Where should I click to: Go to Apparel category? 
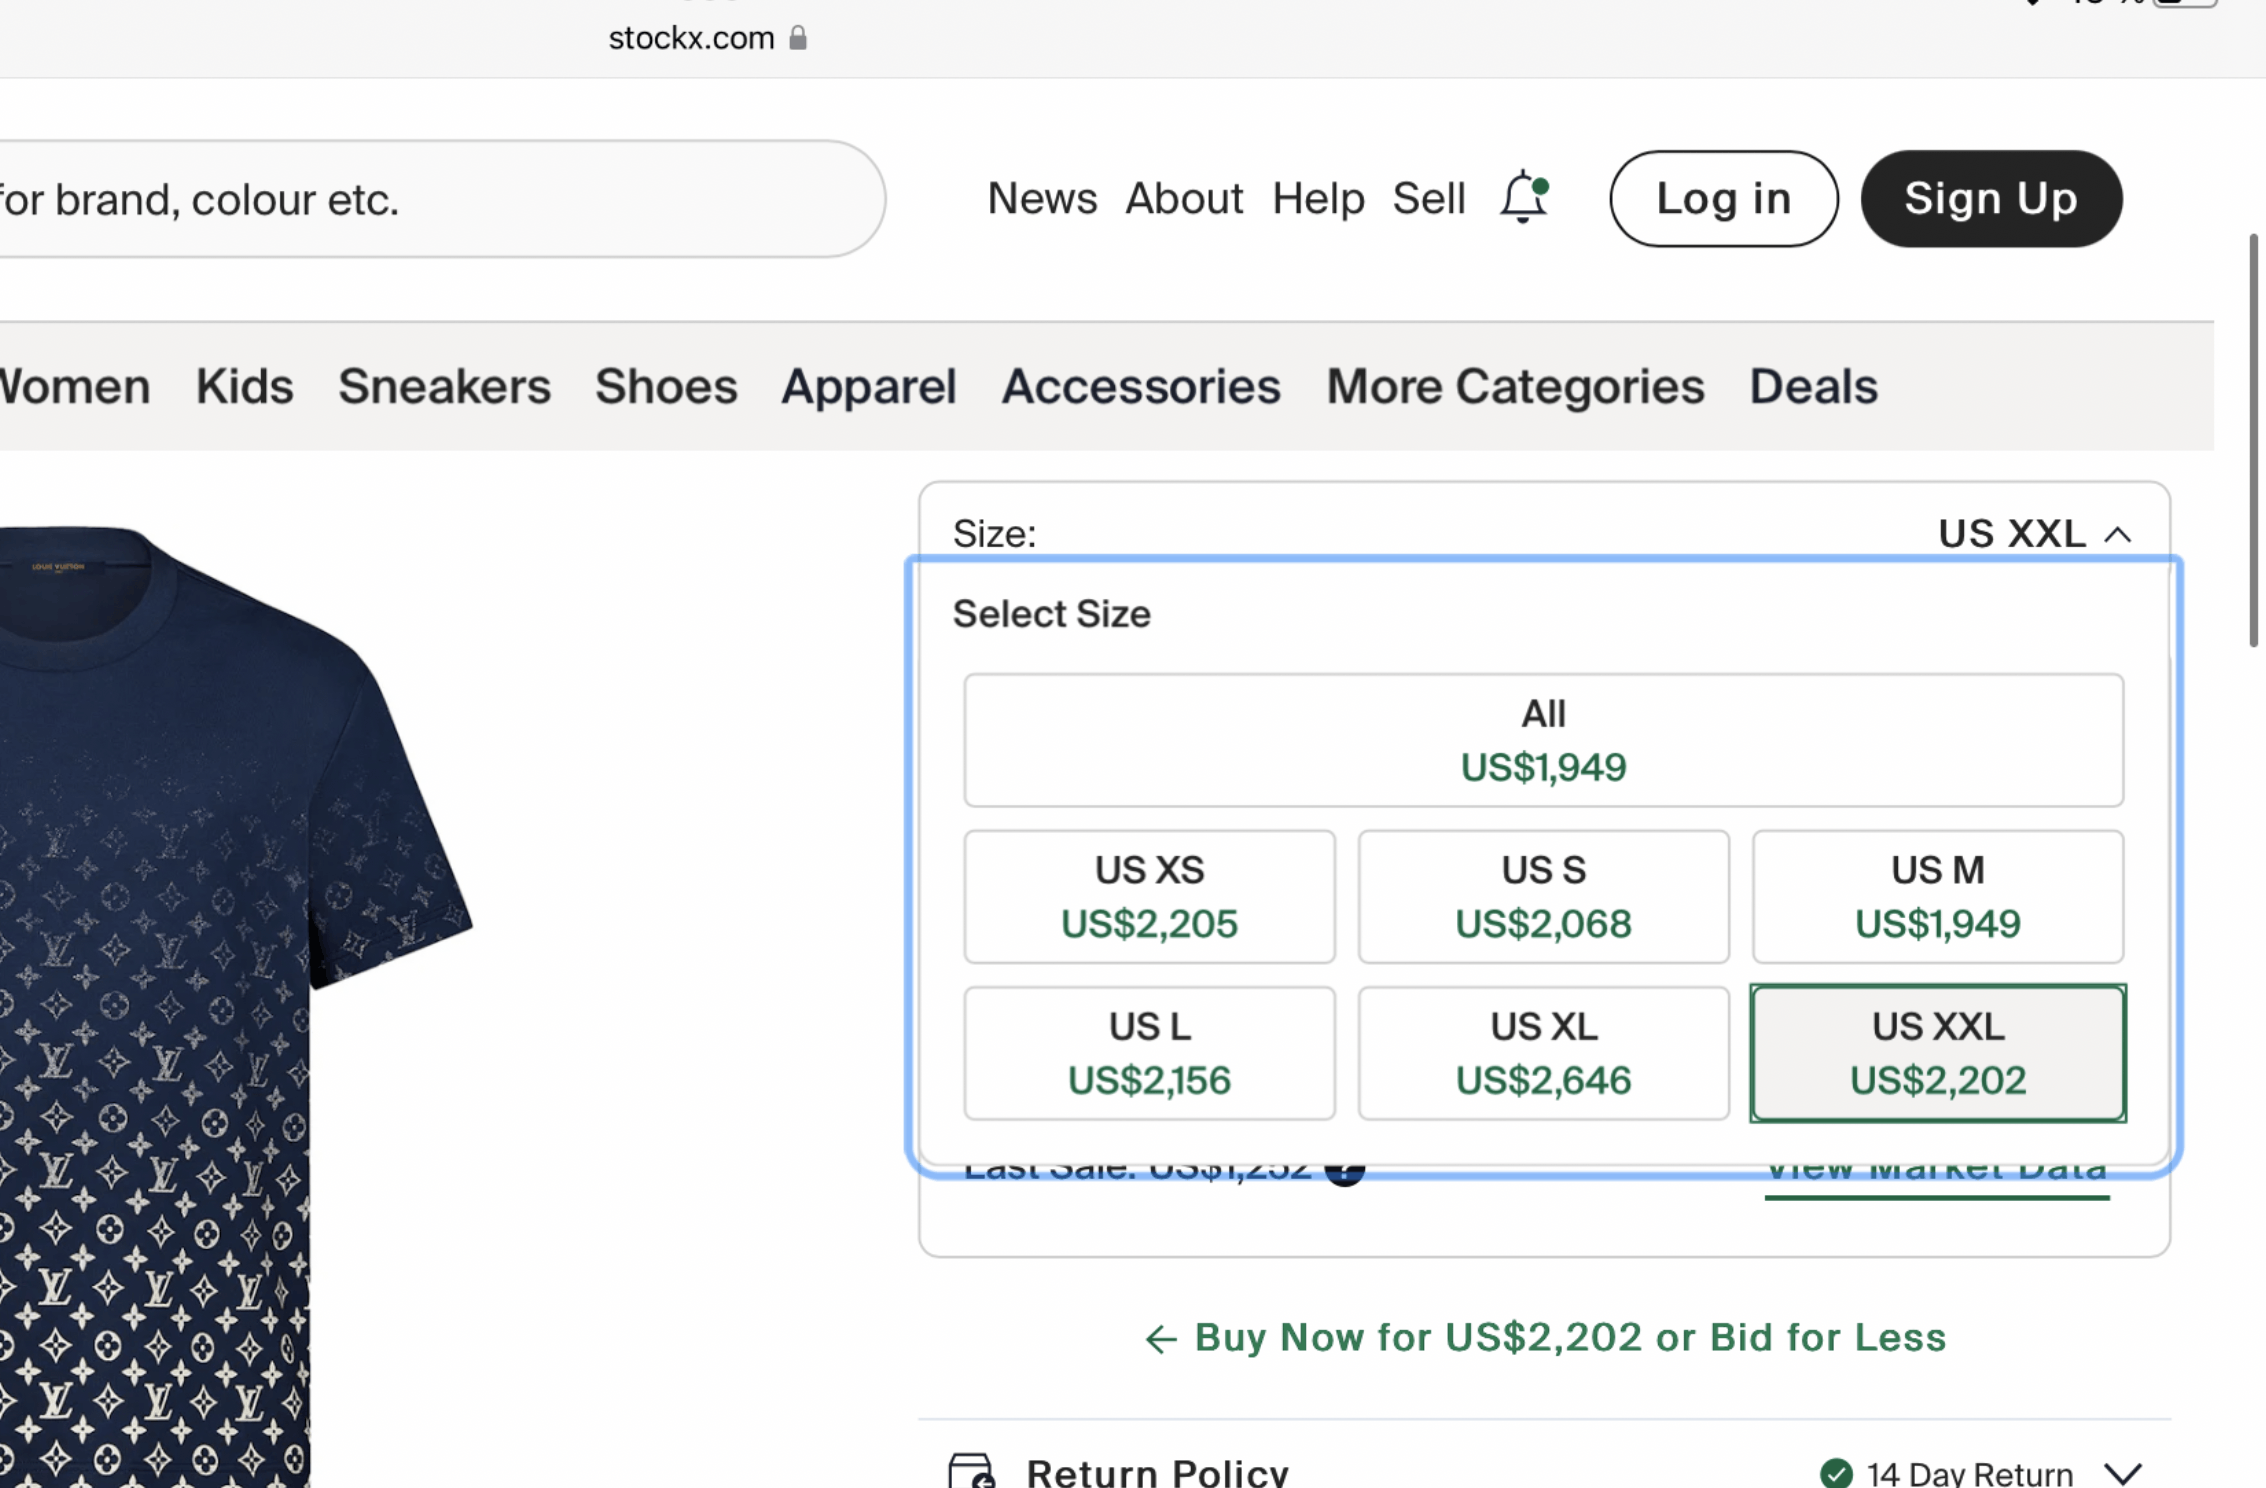point(869,386)
